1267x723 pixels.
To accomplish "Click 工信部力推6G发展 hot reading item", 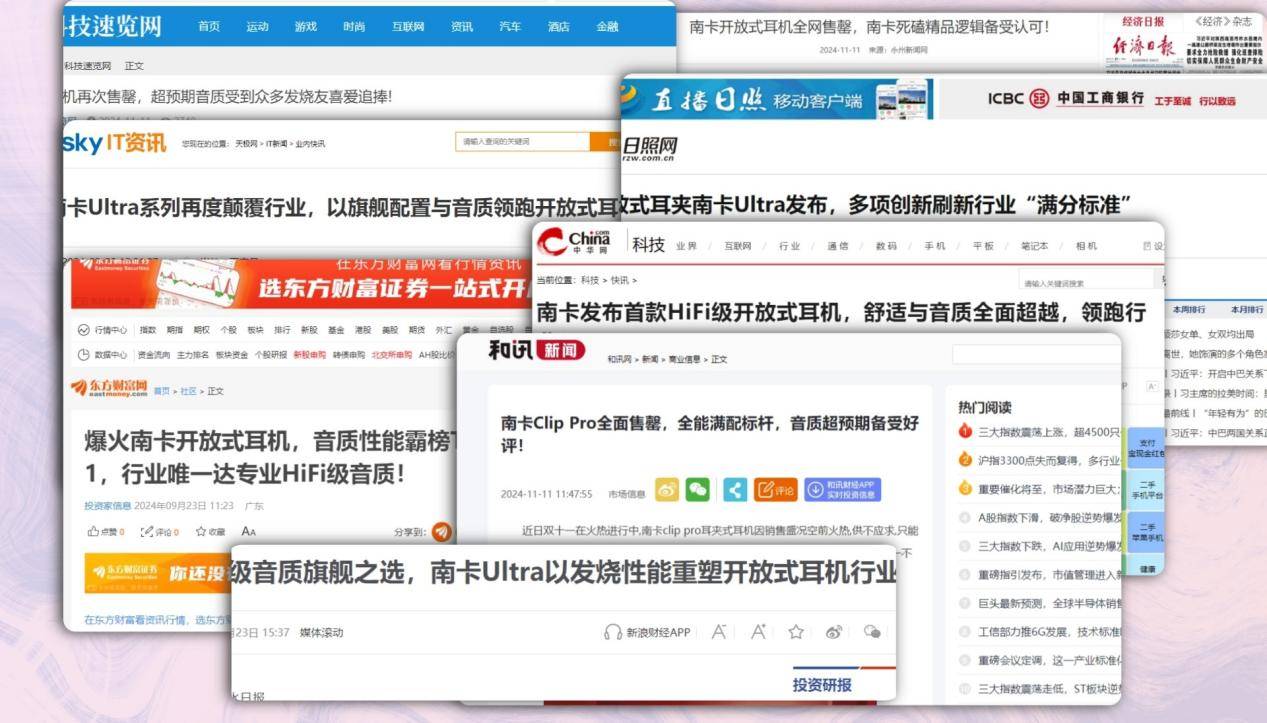I will (1048, 632).
